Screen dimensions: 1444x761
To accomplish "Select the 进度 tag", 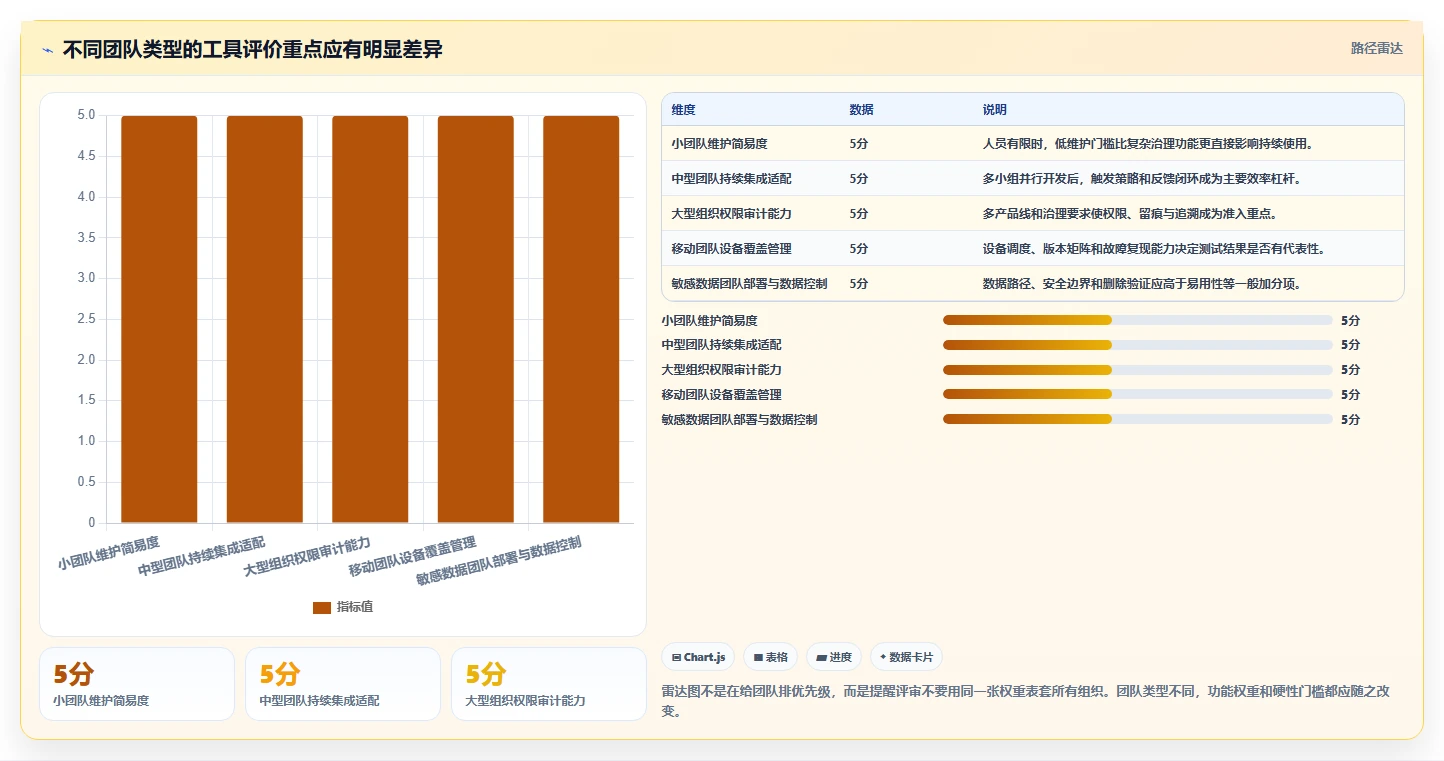I will [834, 657].
